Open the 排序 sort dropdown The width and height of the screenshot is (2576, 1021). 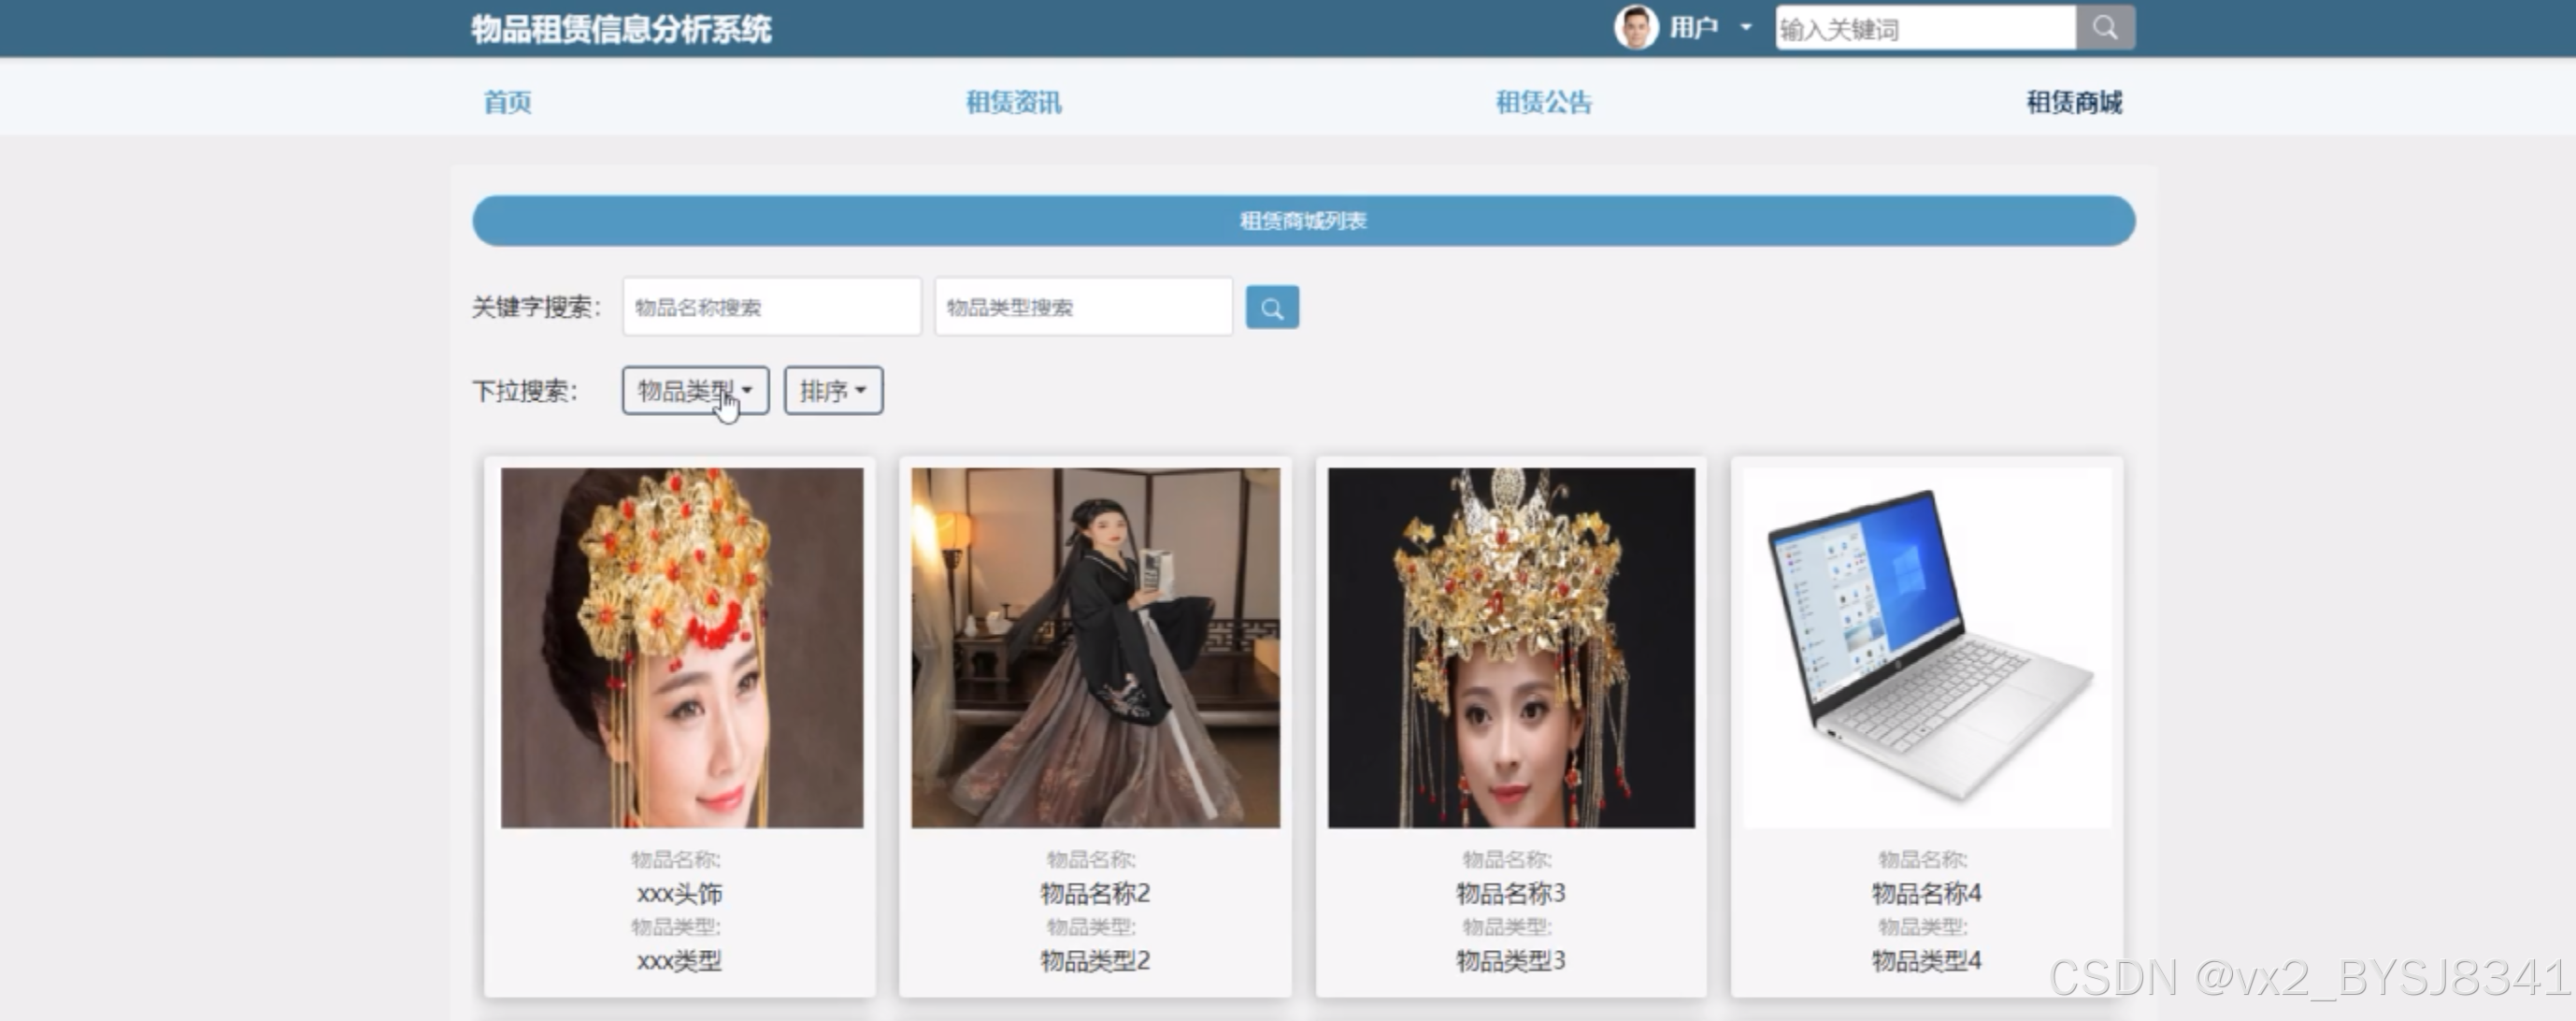coord(832,391)
